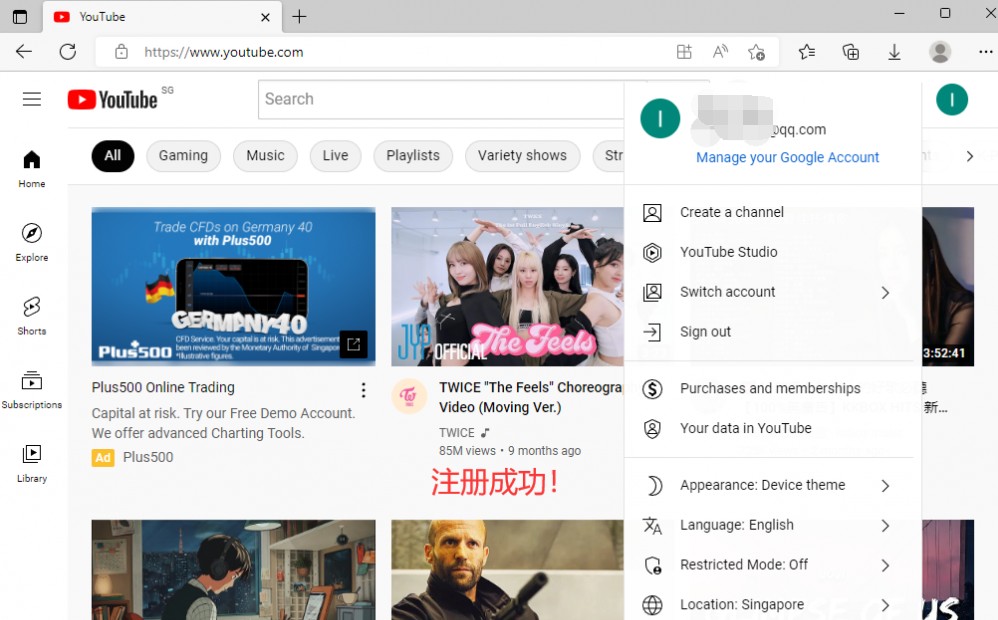Viewport: 998px width, 620px height.
Task: Add this page to browser favorites
Action: click(756, 52)
